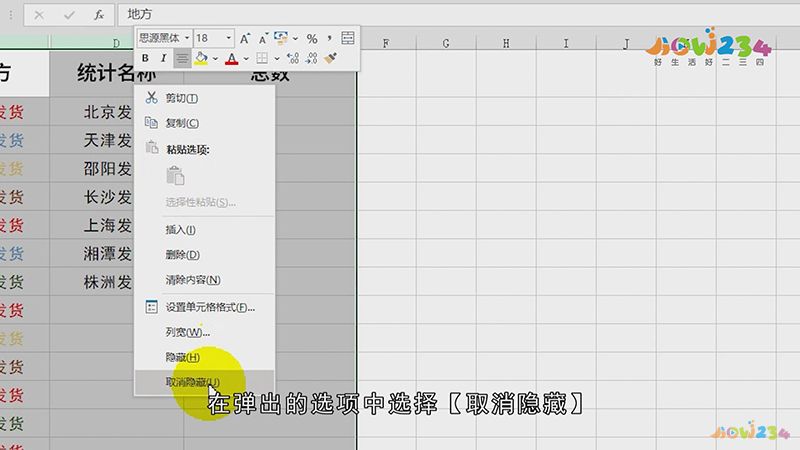Choose 插入(I) from the context menu
The height and width of the screenshot is (450, 800).
click(x=204, y=230)
